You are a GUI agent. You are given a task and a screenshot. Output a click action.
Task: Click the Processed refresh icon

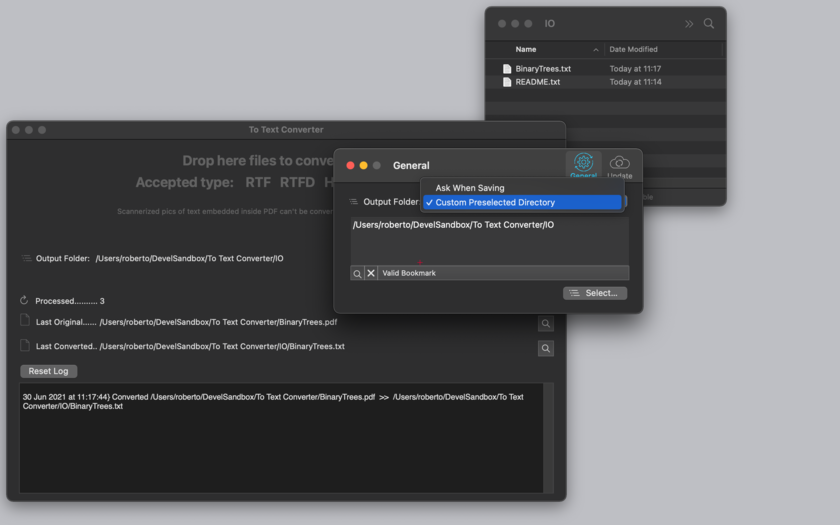(x=24, y=300)
